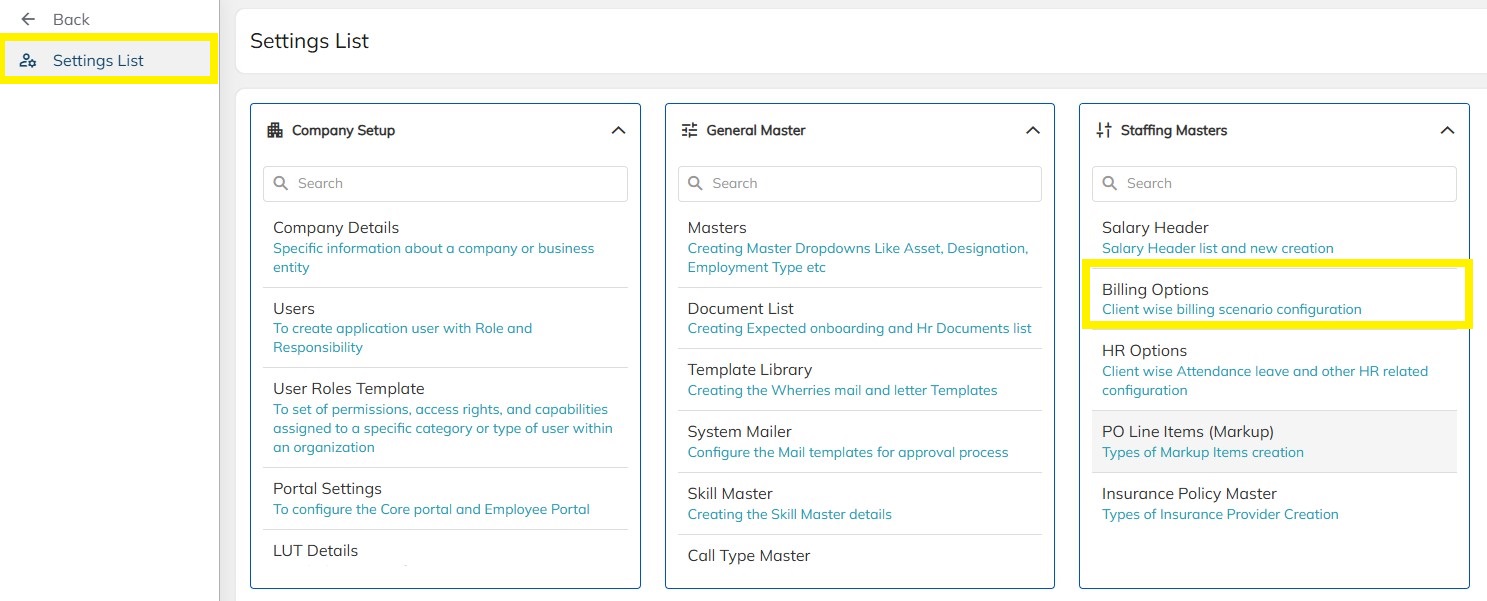Open the Template Library entry

click(749, 370)
